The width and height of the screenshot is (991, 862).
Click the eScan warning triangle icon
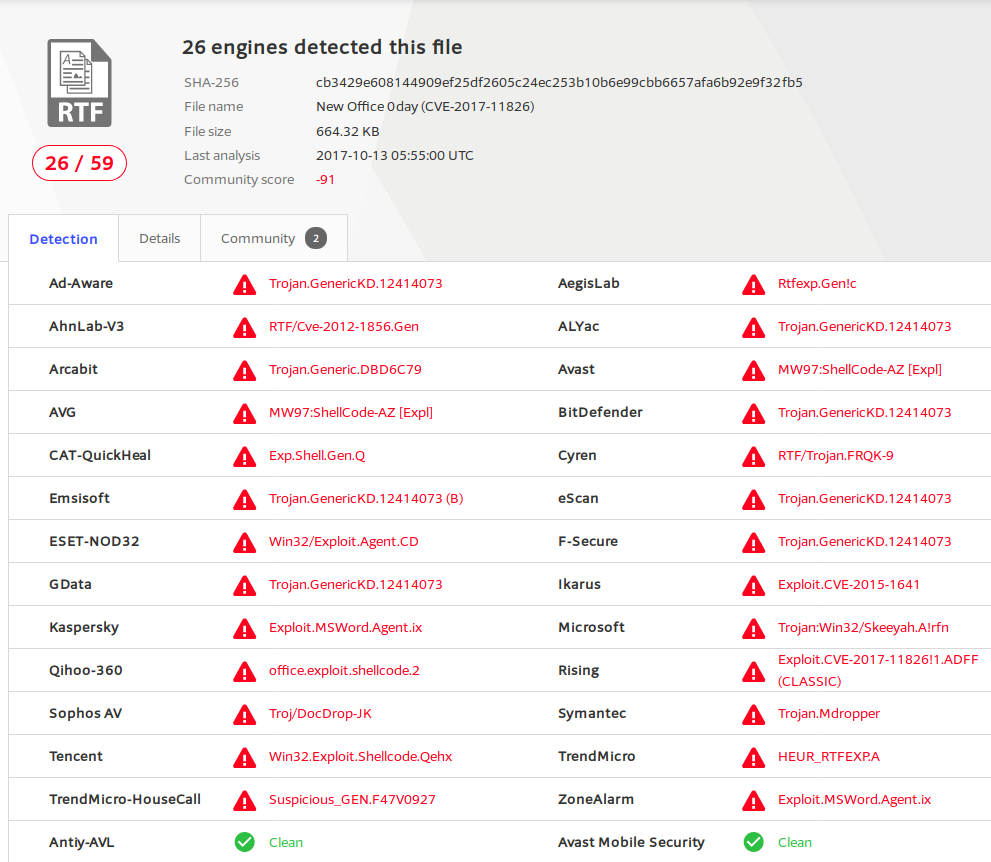click(753, 499)
